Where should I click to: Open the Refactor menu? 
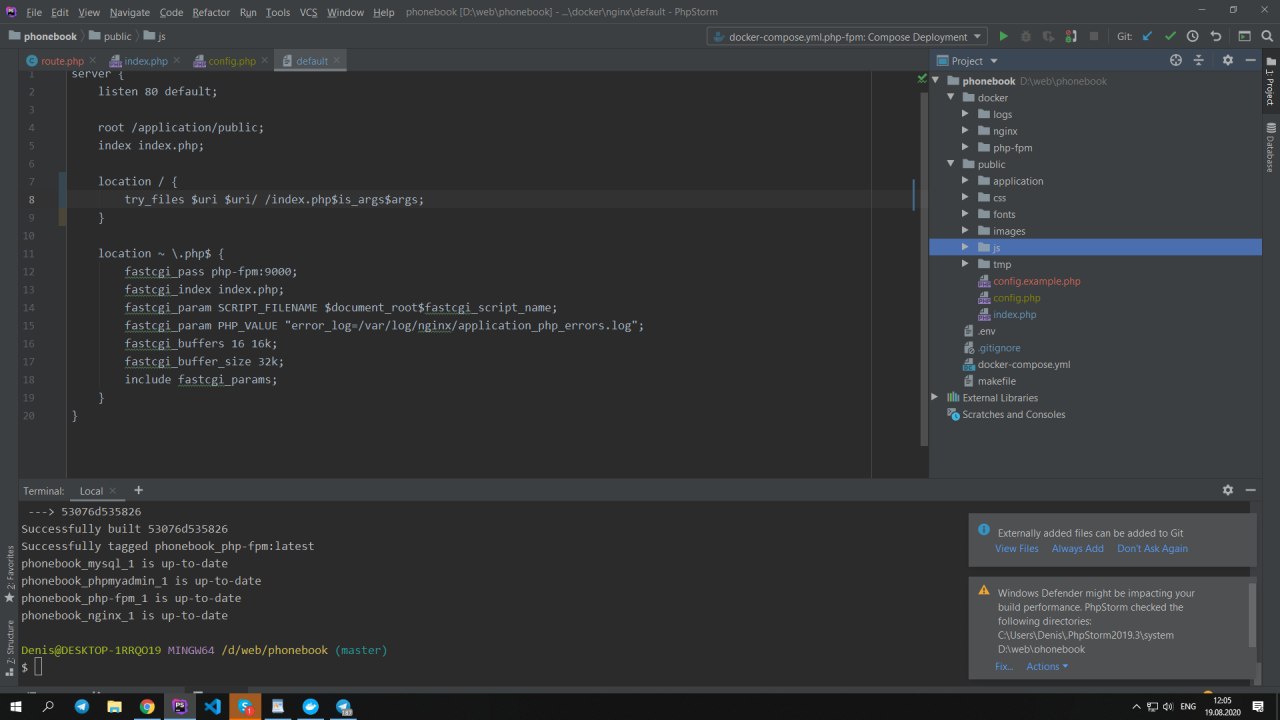(211, 12)
